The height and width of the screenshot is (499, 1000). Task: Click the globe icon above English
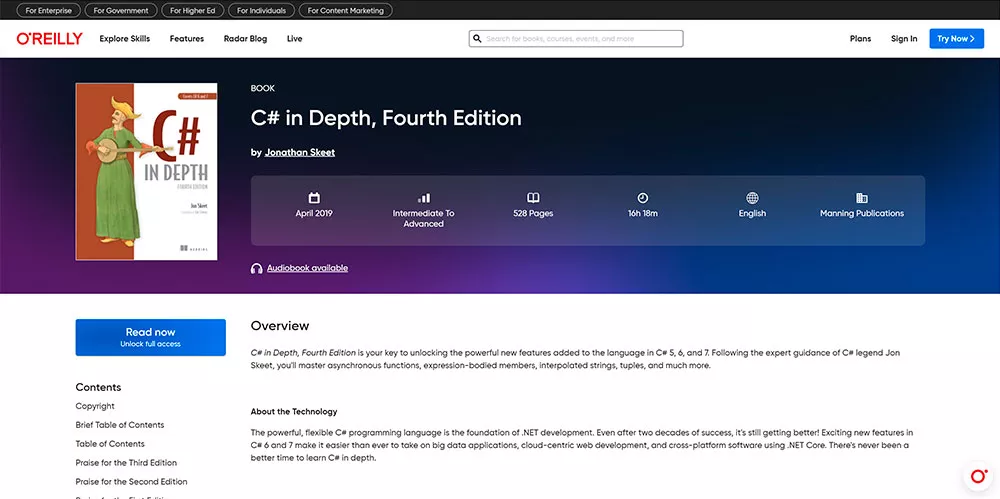click(753, 198)
